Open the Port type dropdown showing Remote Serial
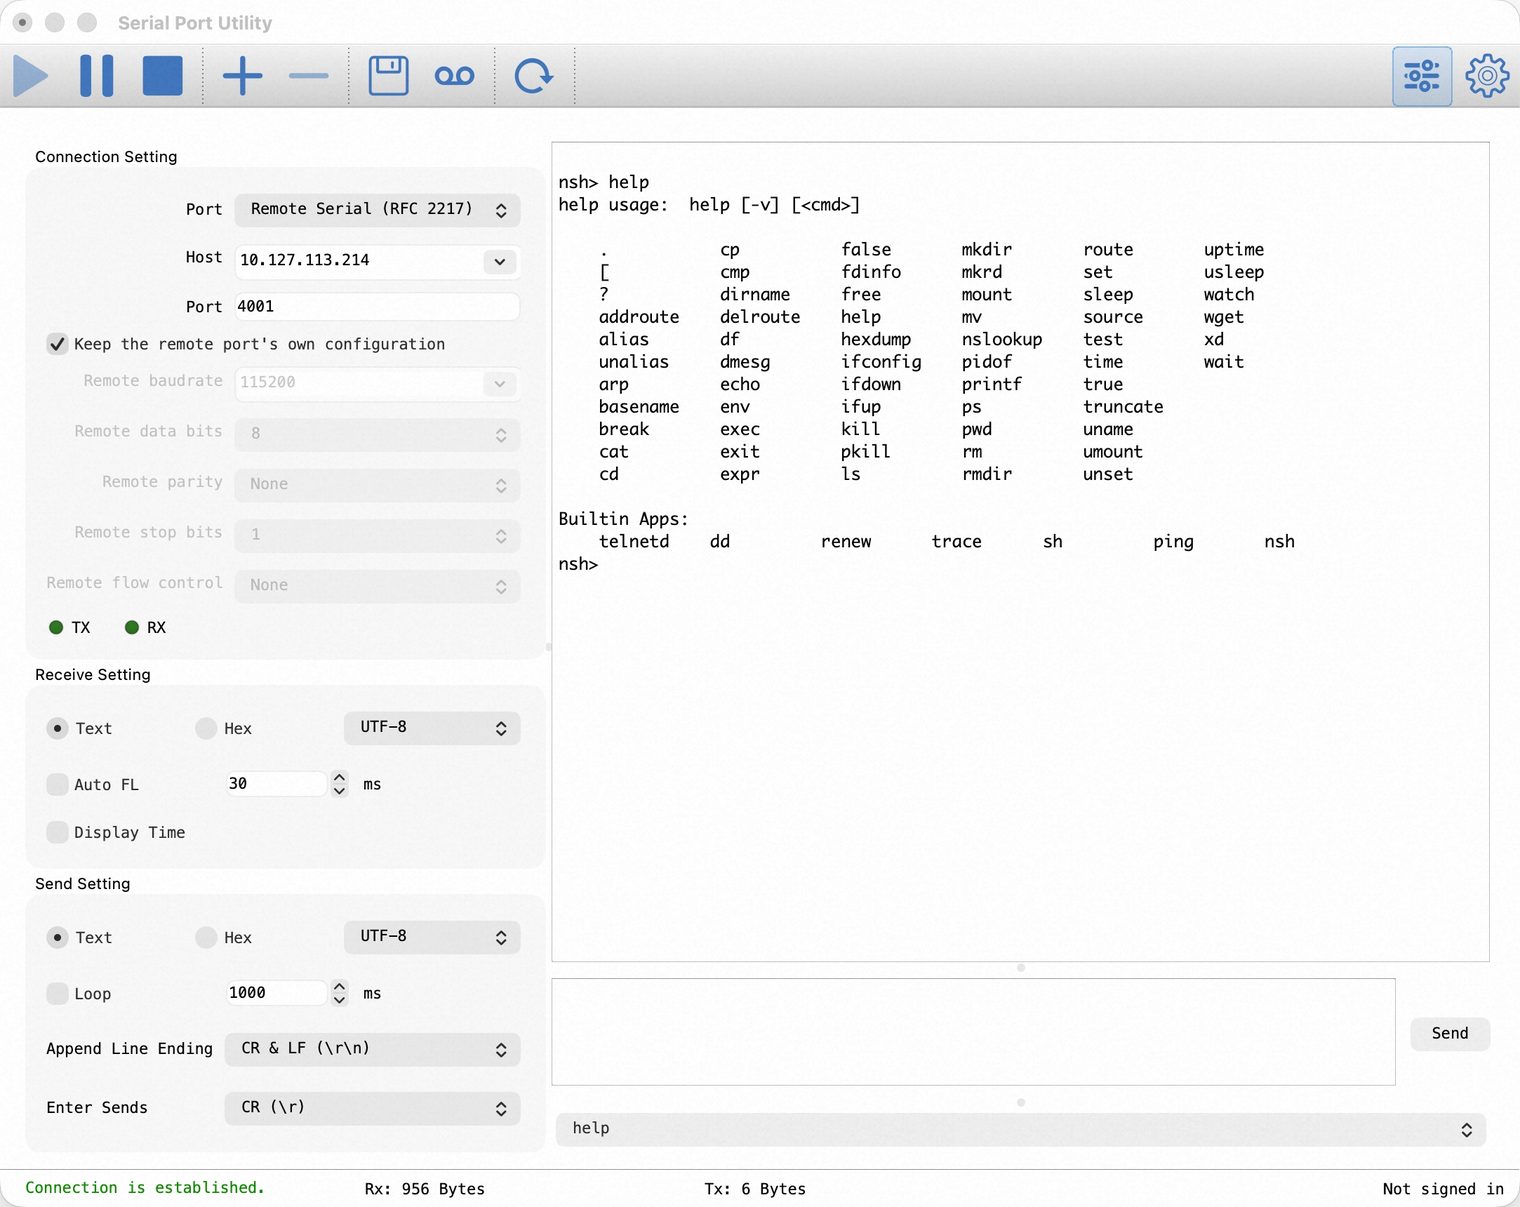This screenshot has height=1207, width=1520. click(378, 209)
